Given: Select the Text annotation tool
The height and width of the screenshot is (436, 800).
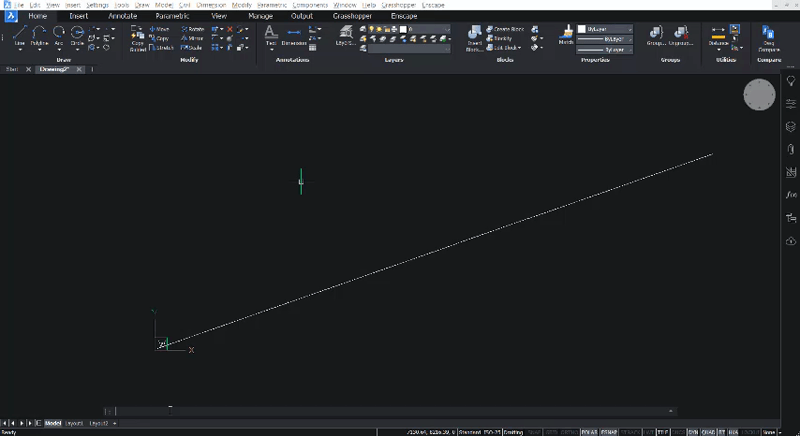Looking at the screenshot, I should [271, 35].
